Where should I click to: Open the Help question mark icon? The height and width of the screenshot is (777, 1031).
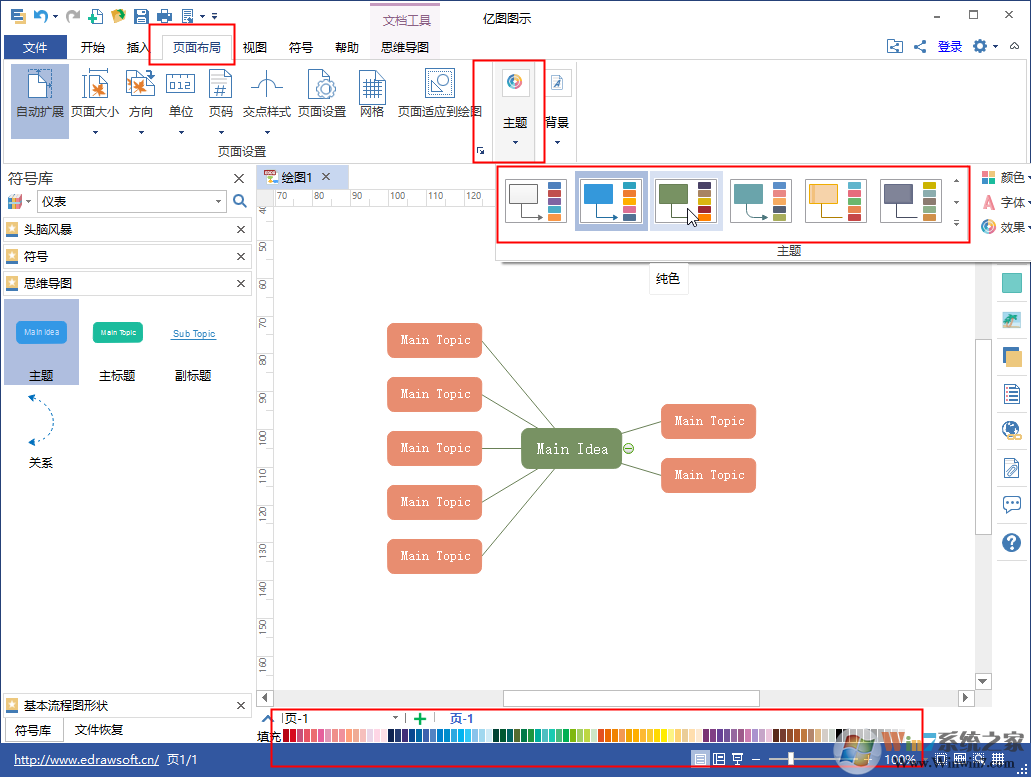tap(1011, 542)
